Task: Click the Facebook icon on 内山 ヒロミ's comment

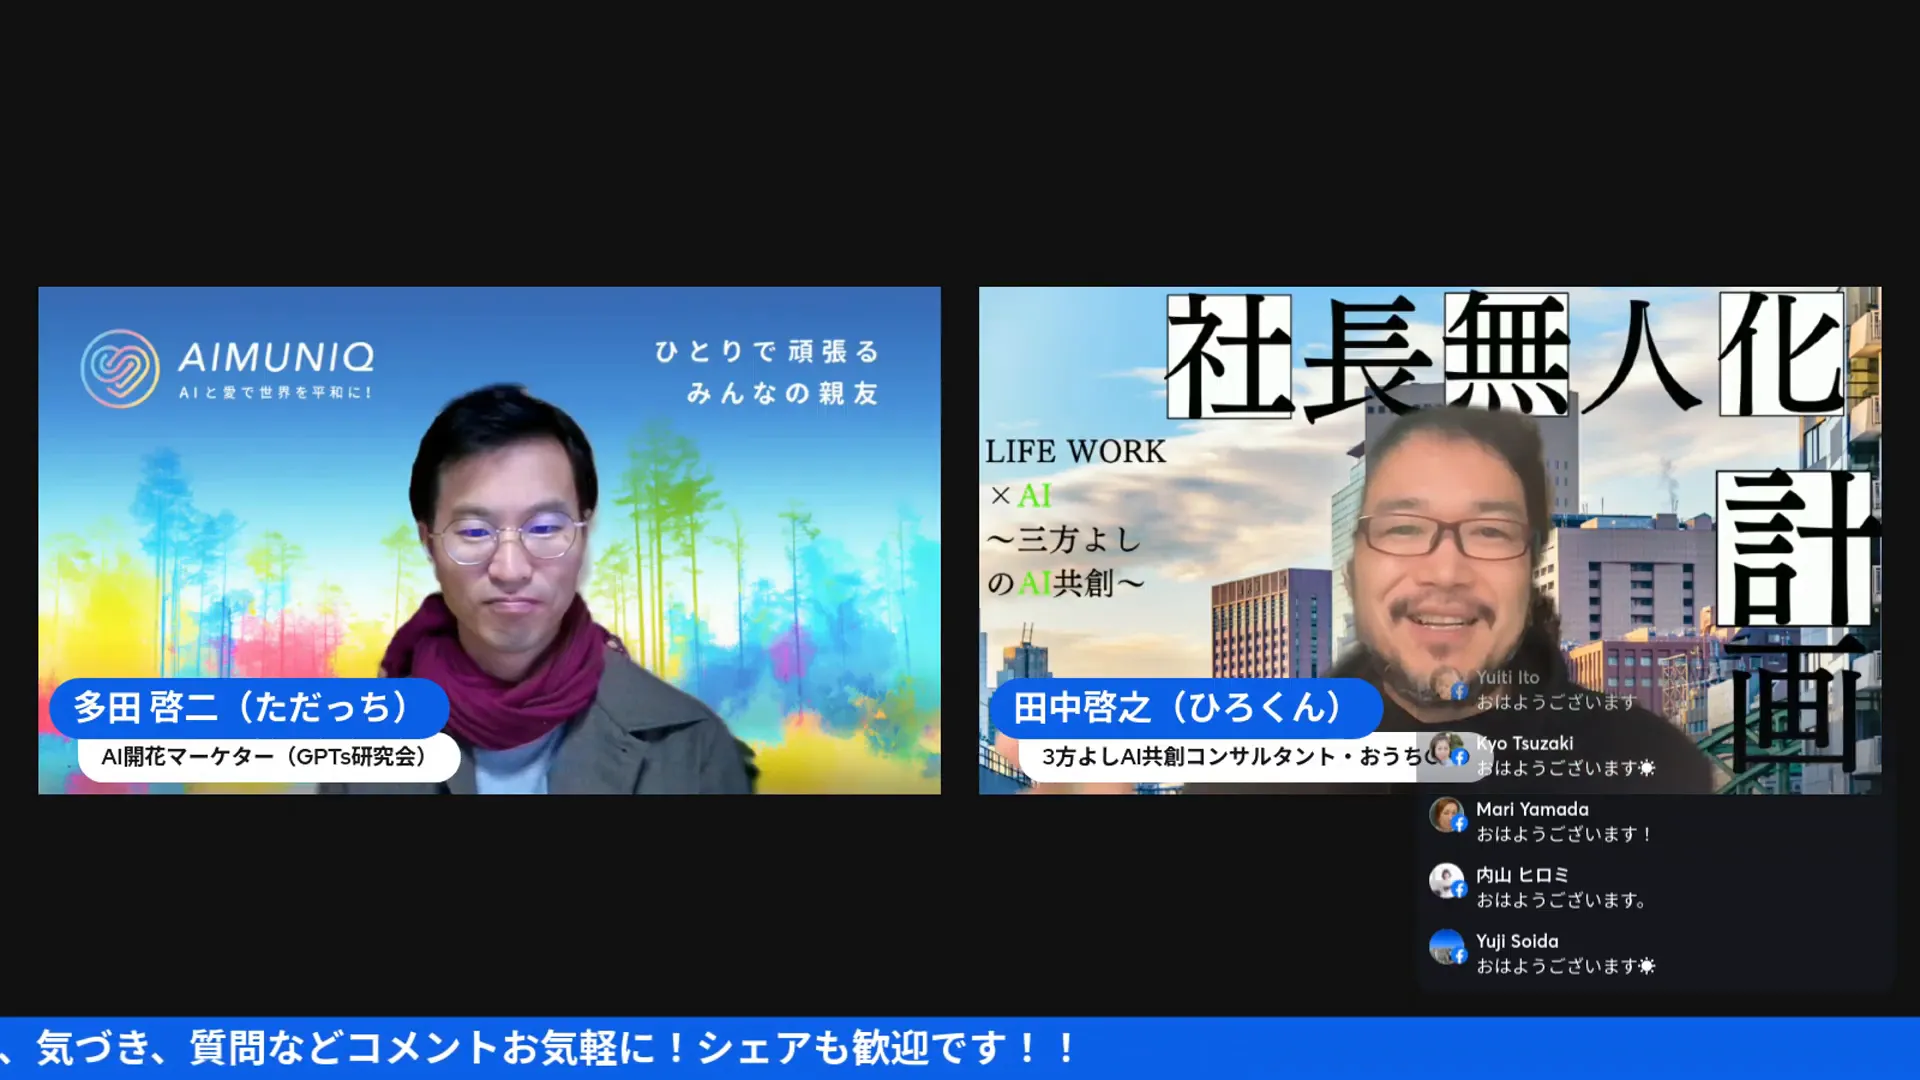Action: (x=1458, y=889)
